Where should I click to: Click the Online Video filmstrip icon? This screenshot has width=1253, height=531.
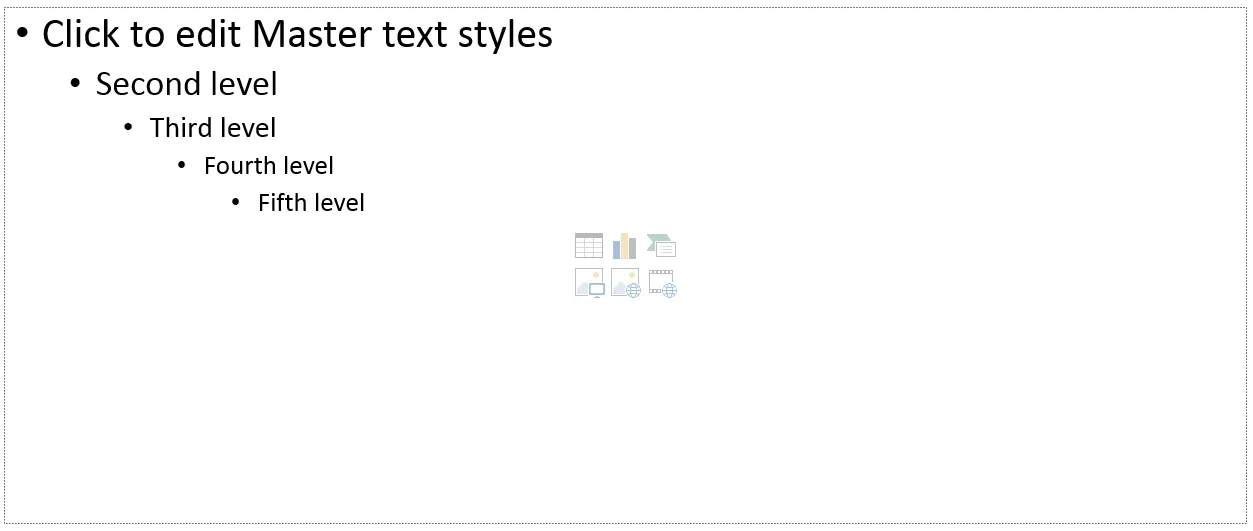[x=662, y=283]
